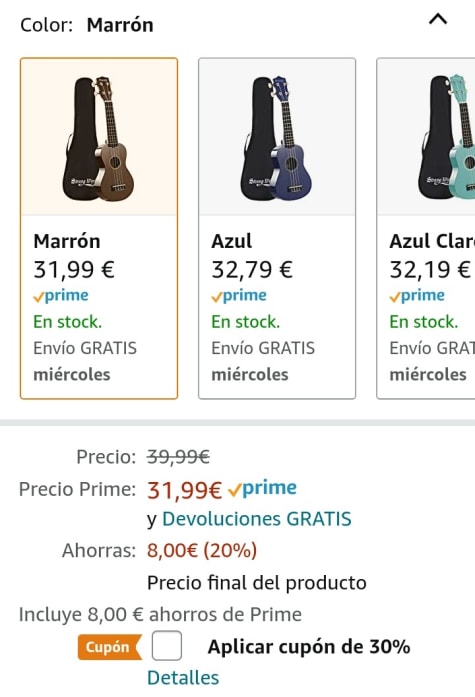Click the 31,99 € price on Marrón card
The height and width of the screenshot is (697, 475).
[x=74, y=269]
